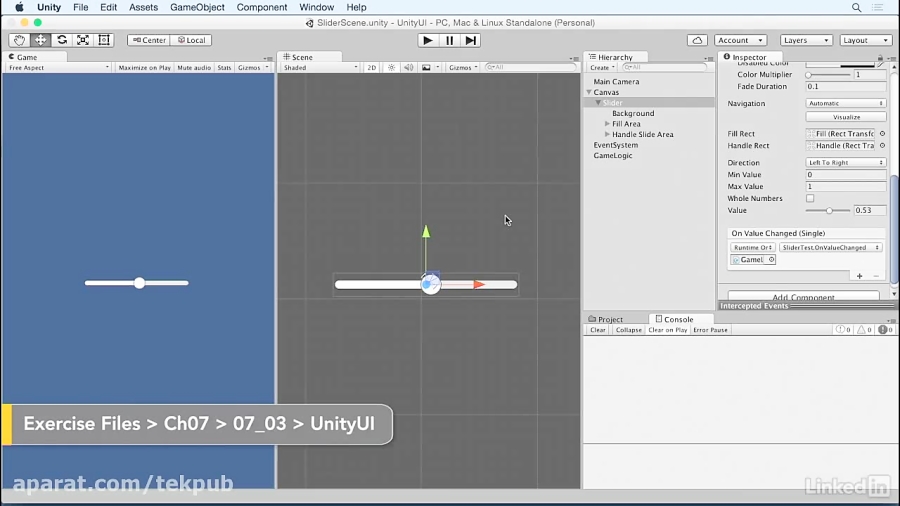
Task: Toggle Mute audio in Game view
Action: (194, 67)
